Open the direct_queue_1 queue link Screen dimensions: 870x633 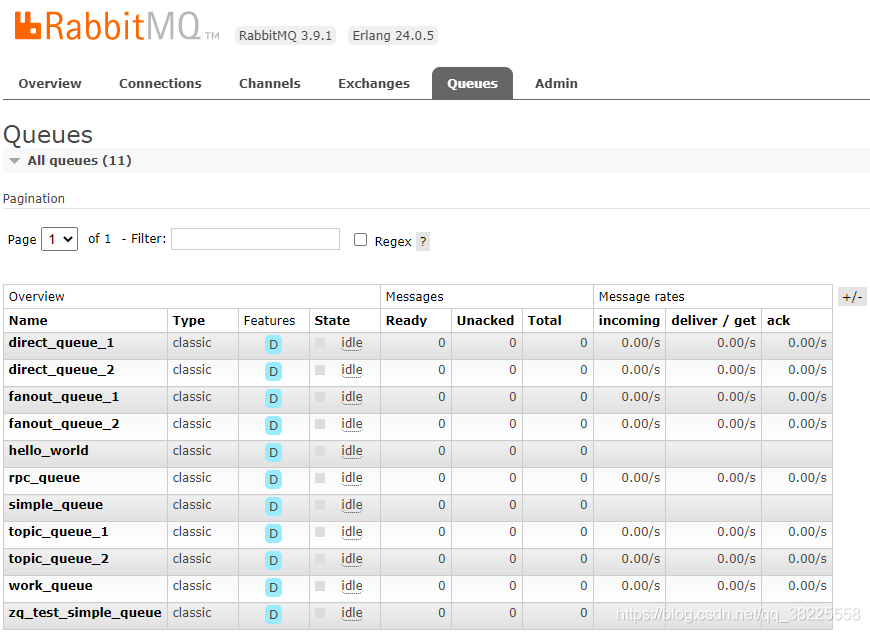(61, 343)
